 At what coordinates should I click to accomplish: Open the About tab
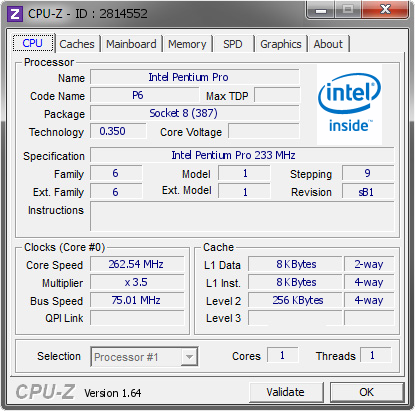(x=328, y=44)
